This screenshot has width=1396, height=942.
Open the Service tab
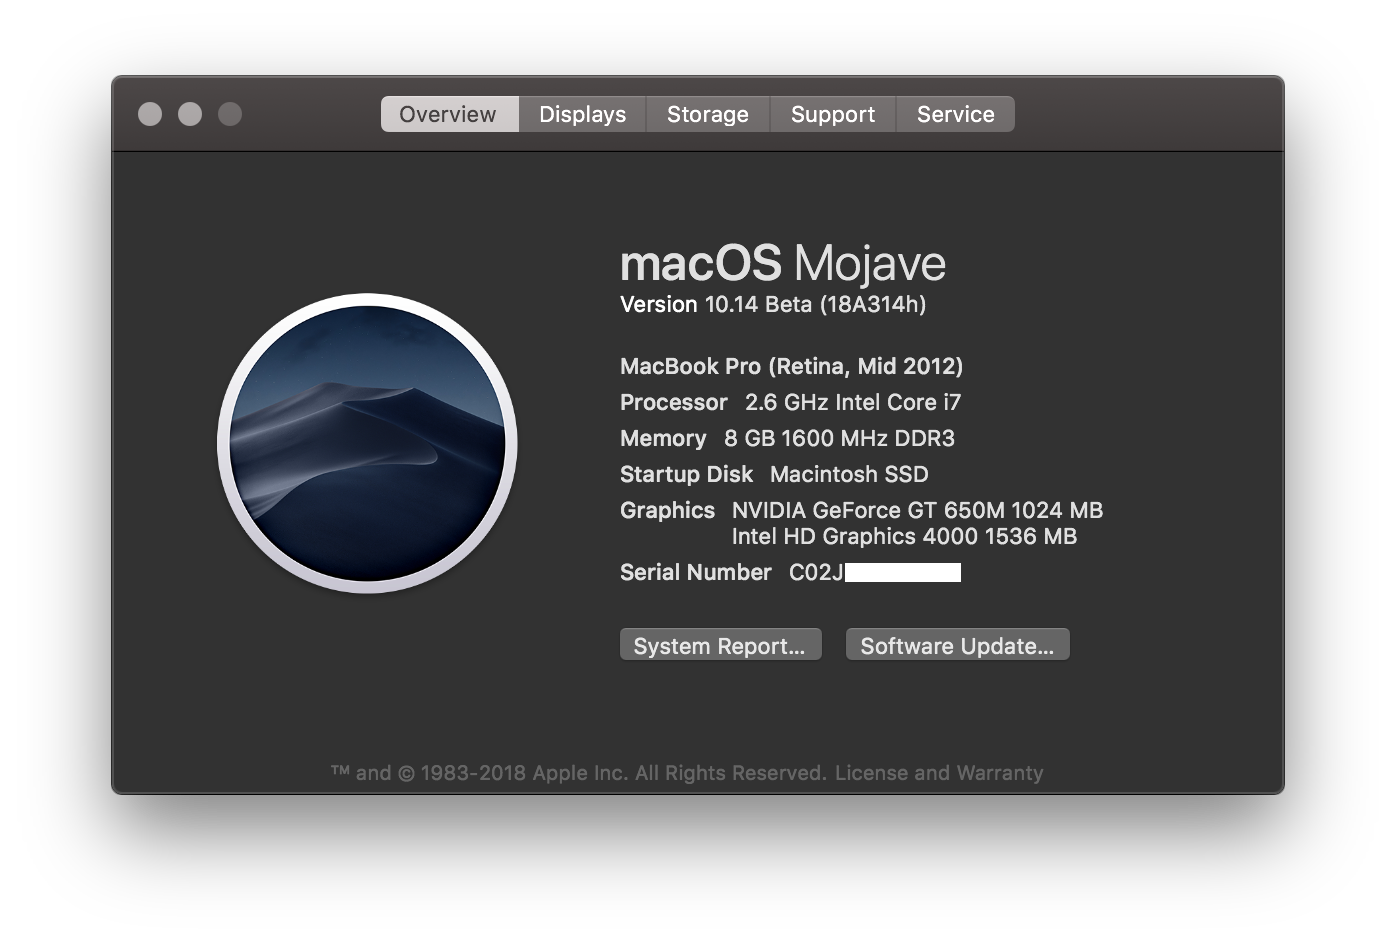point(955,114)
